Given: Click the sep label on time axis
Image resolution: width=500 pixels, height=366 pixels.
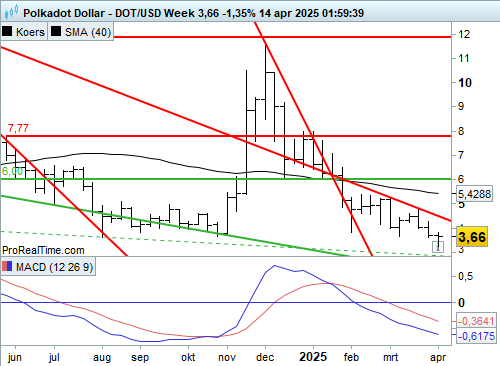Looking at the screenshot, I should coord(140,358).
